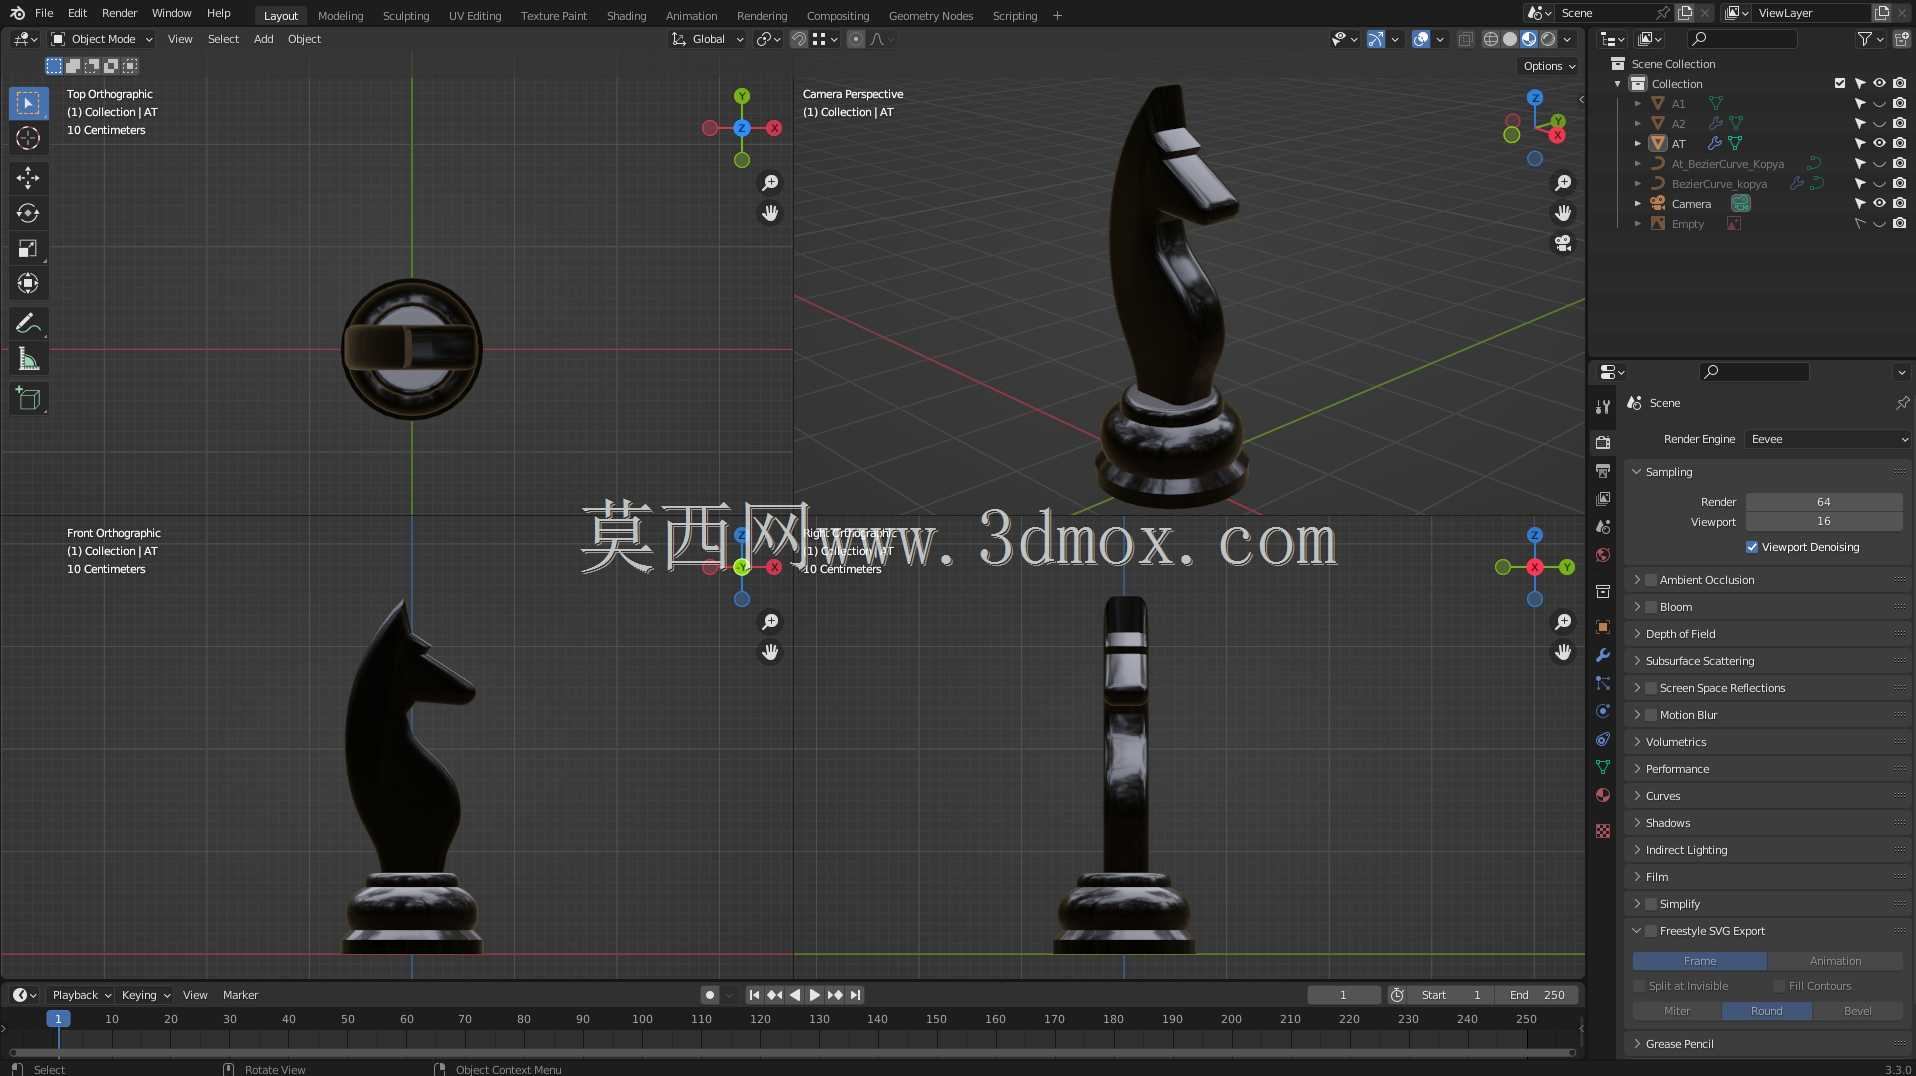Image resolution: width=1916 pixels, height=1076 pixels.
Task: Activate the Move tool
Action: tap(28, 178)
